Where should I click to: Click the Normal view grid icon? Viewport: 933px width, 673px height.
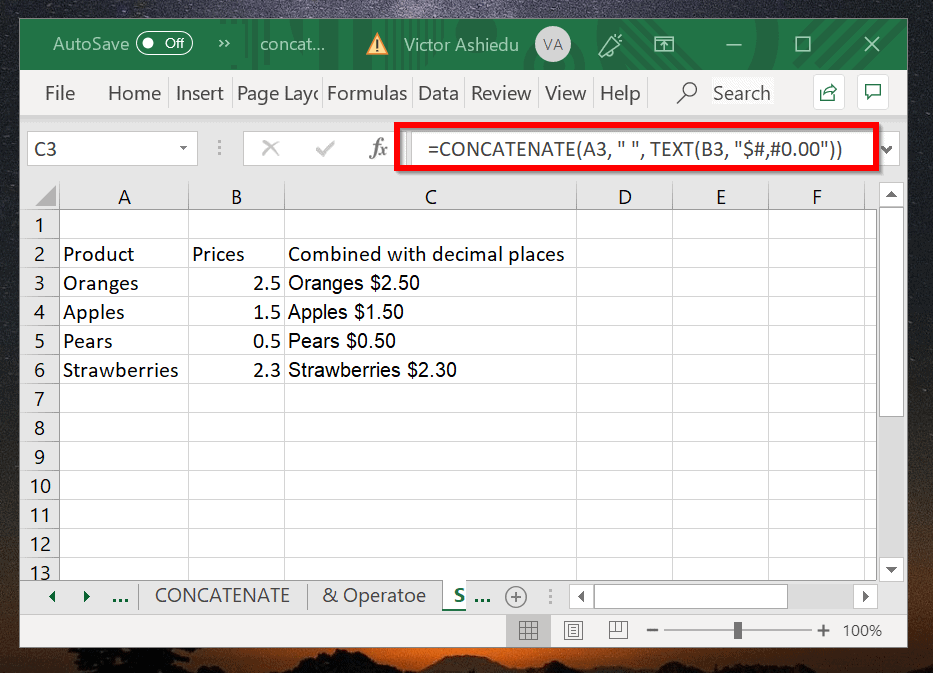coord(527,630)
